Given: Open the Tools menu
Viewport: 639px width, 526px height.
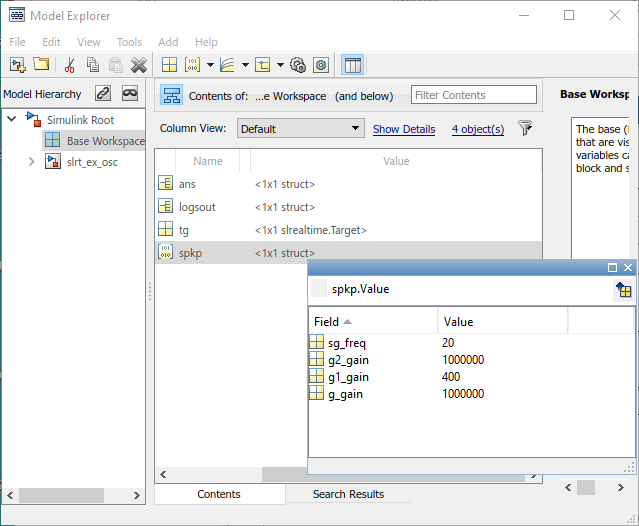Looking at the screenshot, I should pyautogui.click(x=129, y=42).
